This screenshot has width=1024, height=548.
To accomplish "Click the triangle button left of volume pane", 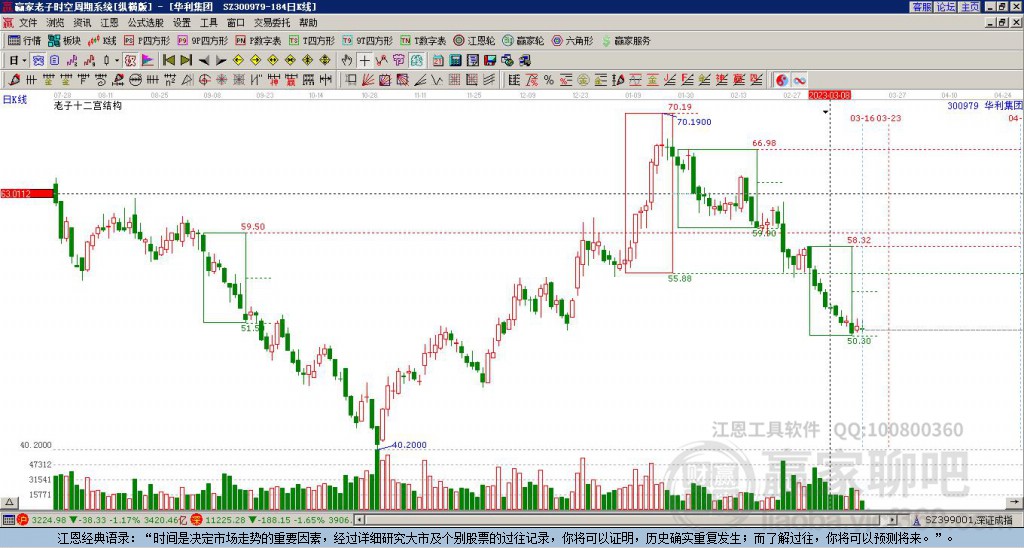I will coord(8,502).
